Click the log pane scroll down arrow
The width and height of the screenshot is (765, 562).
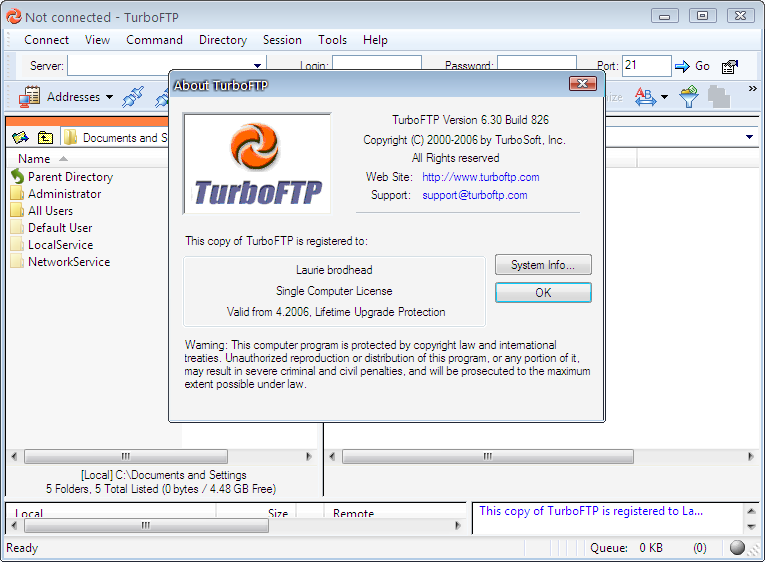[751, 526]
